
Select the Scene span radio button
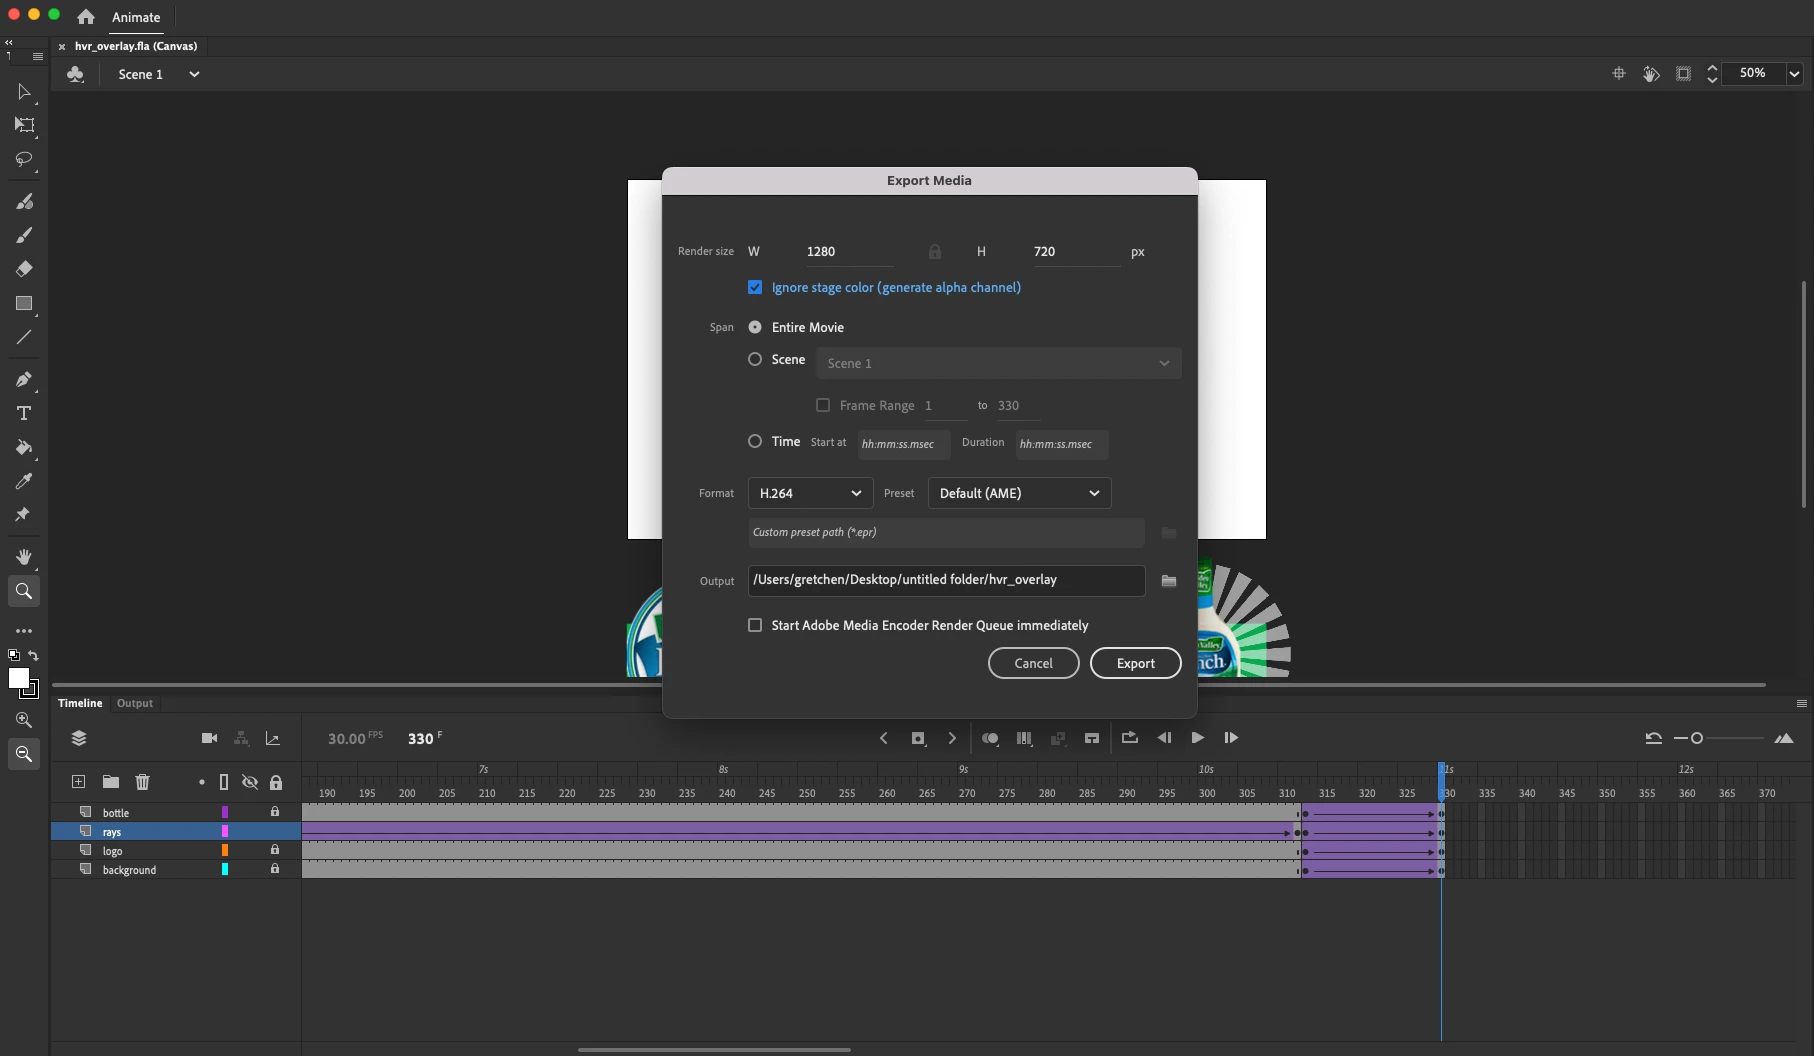[x=755, y=359]
